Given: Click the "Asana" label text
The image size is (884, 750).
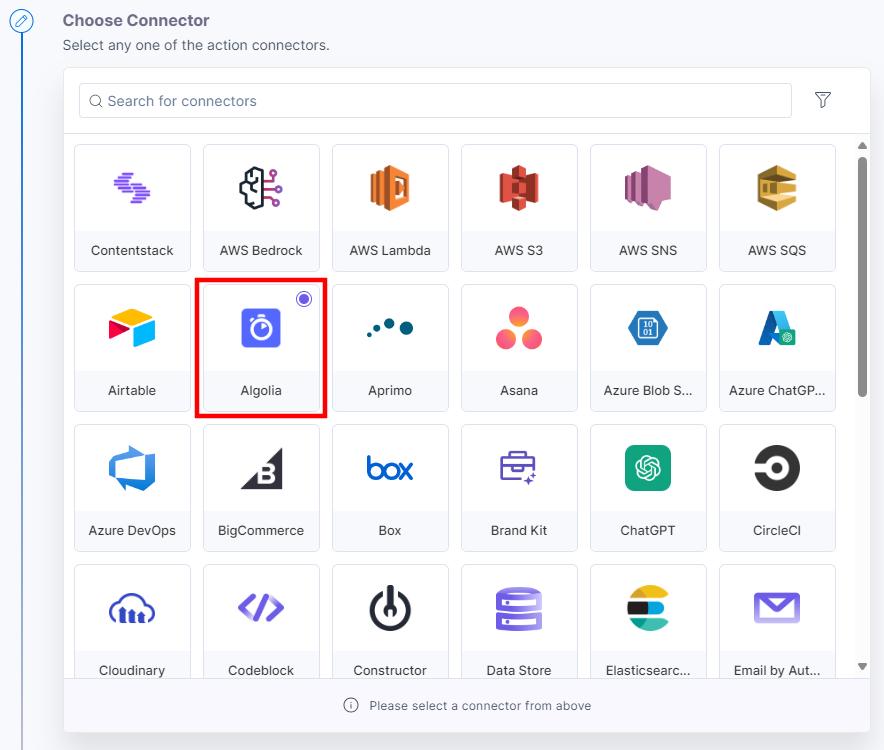Looking at the screenshot, I should (519, 390).
